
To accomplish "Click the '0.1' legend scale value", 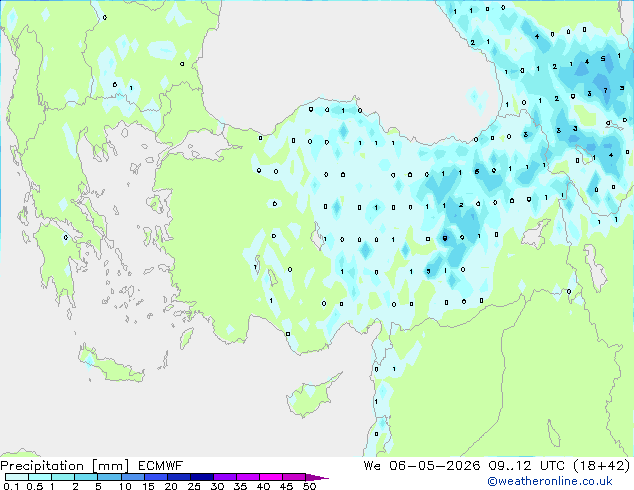I will click(x=11, y=486).
